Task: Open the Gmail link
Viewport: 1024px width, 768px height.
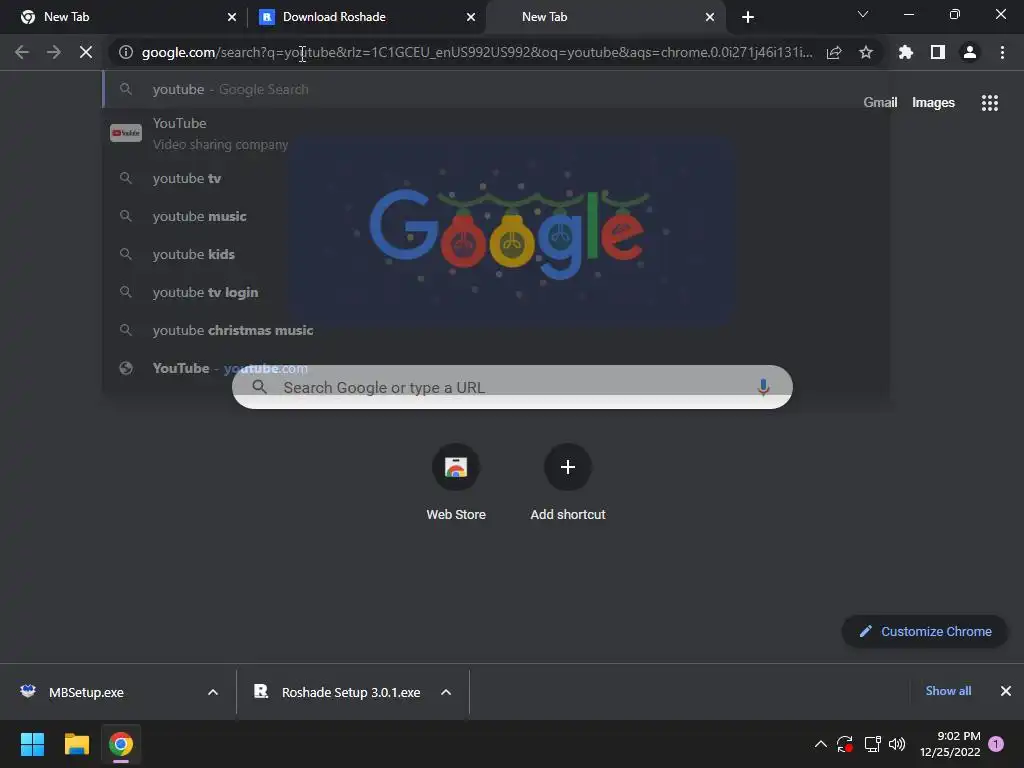Action: [880, 103]
